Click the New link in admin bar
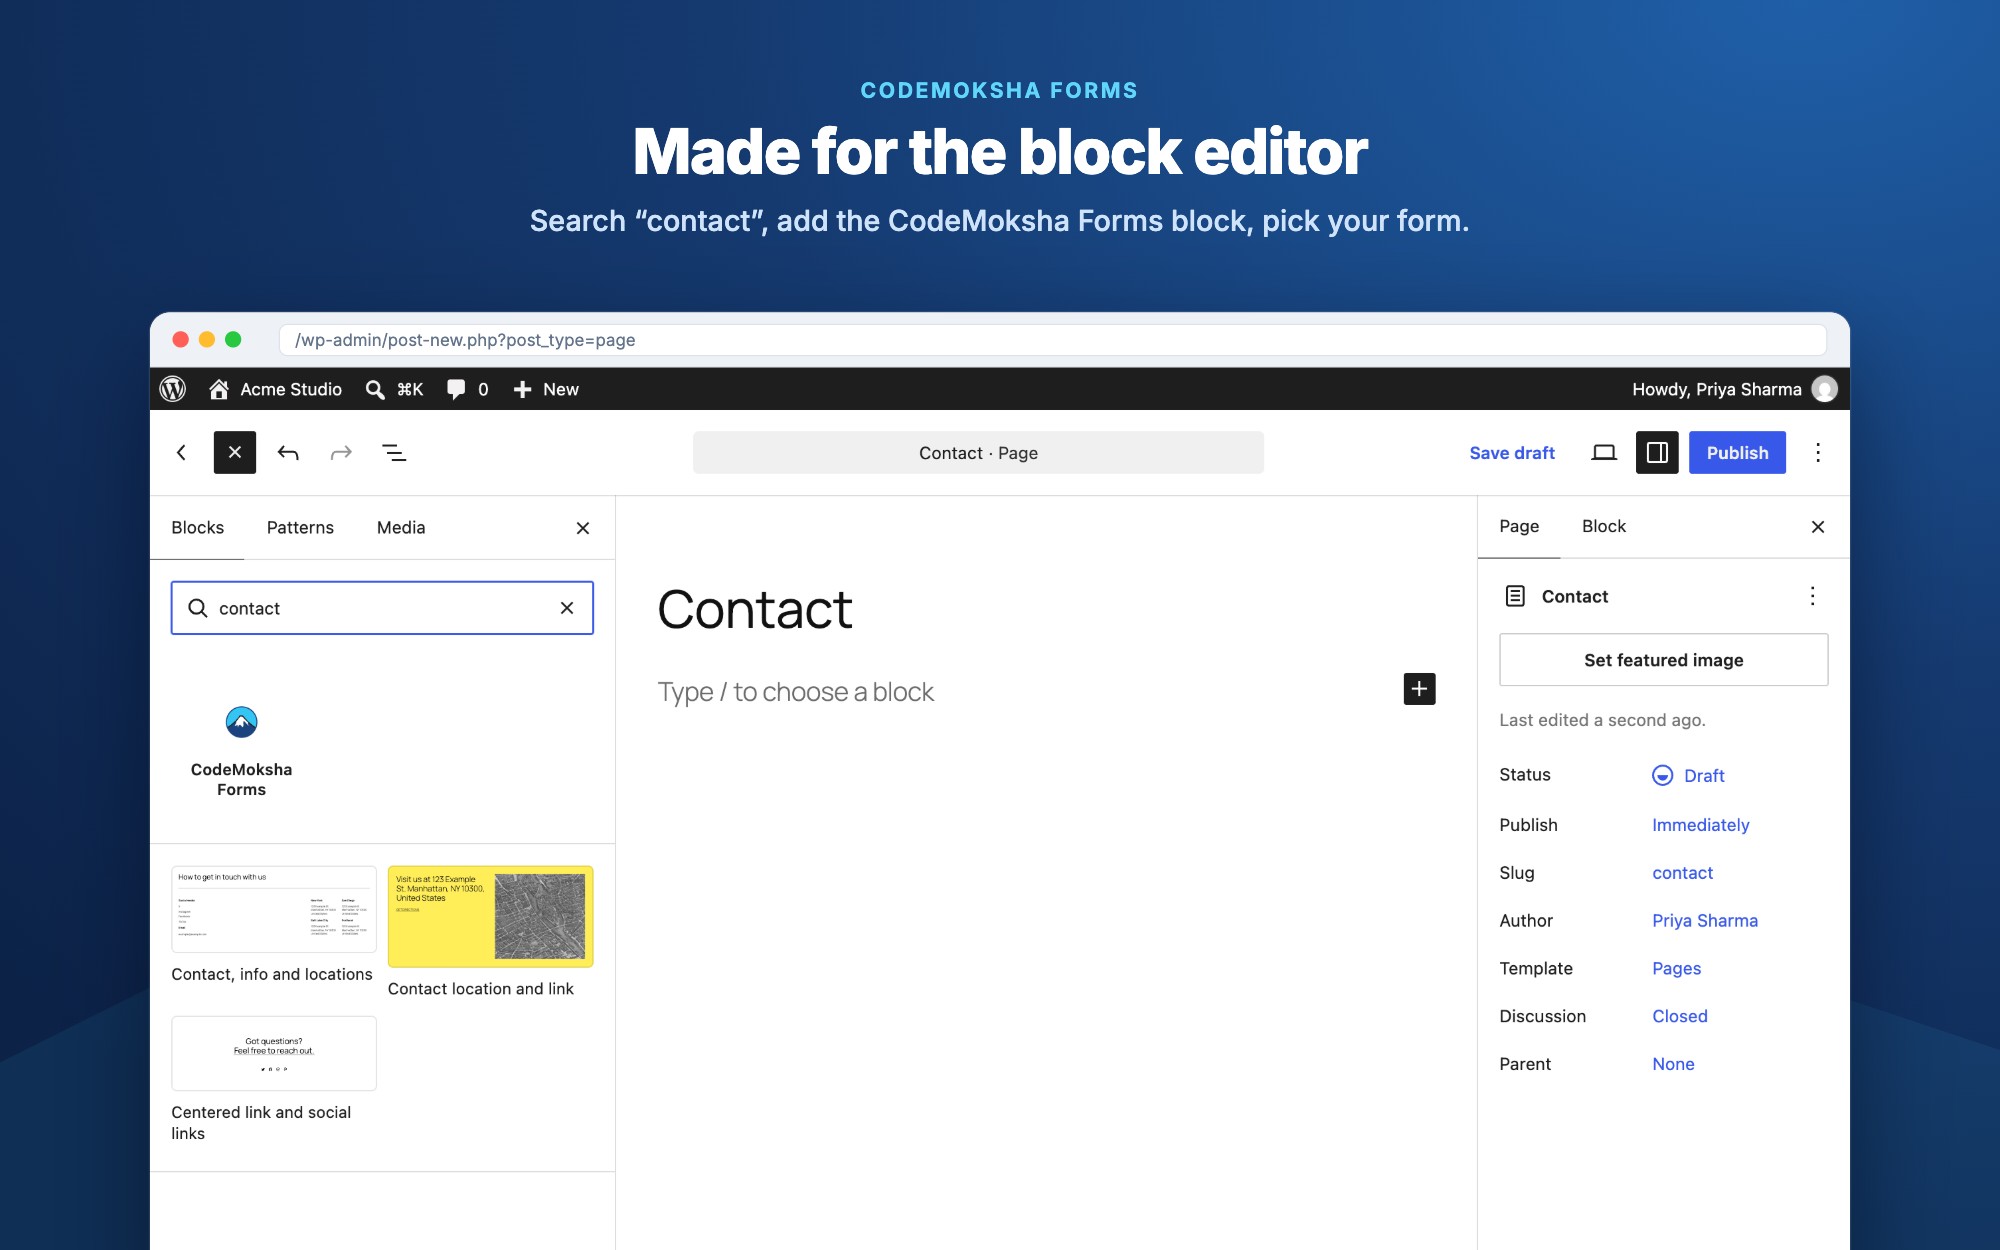 pos(561,389)
